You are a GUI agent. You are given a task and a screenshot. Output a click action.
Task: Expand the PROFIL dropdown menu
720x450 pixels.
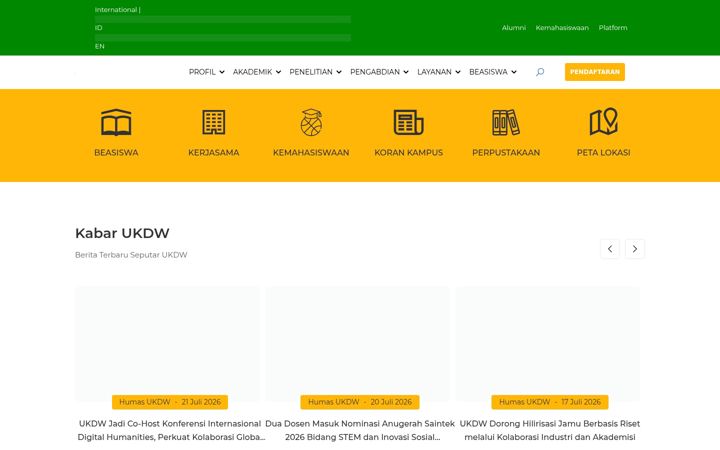tap(207, 72)
